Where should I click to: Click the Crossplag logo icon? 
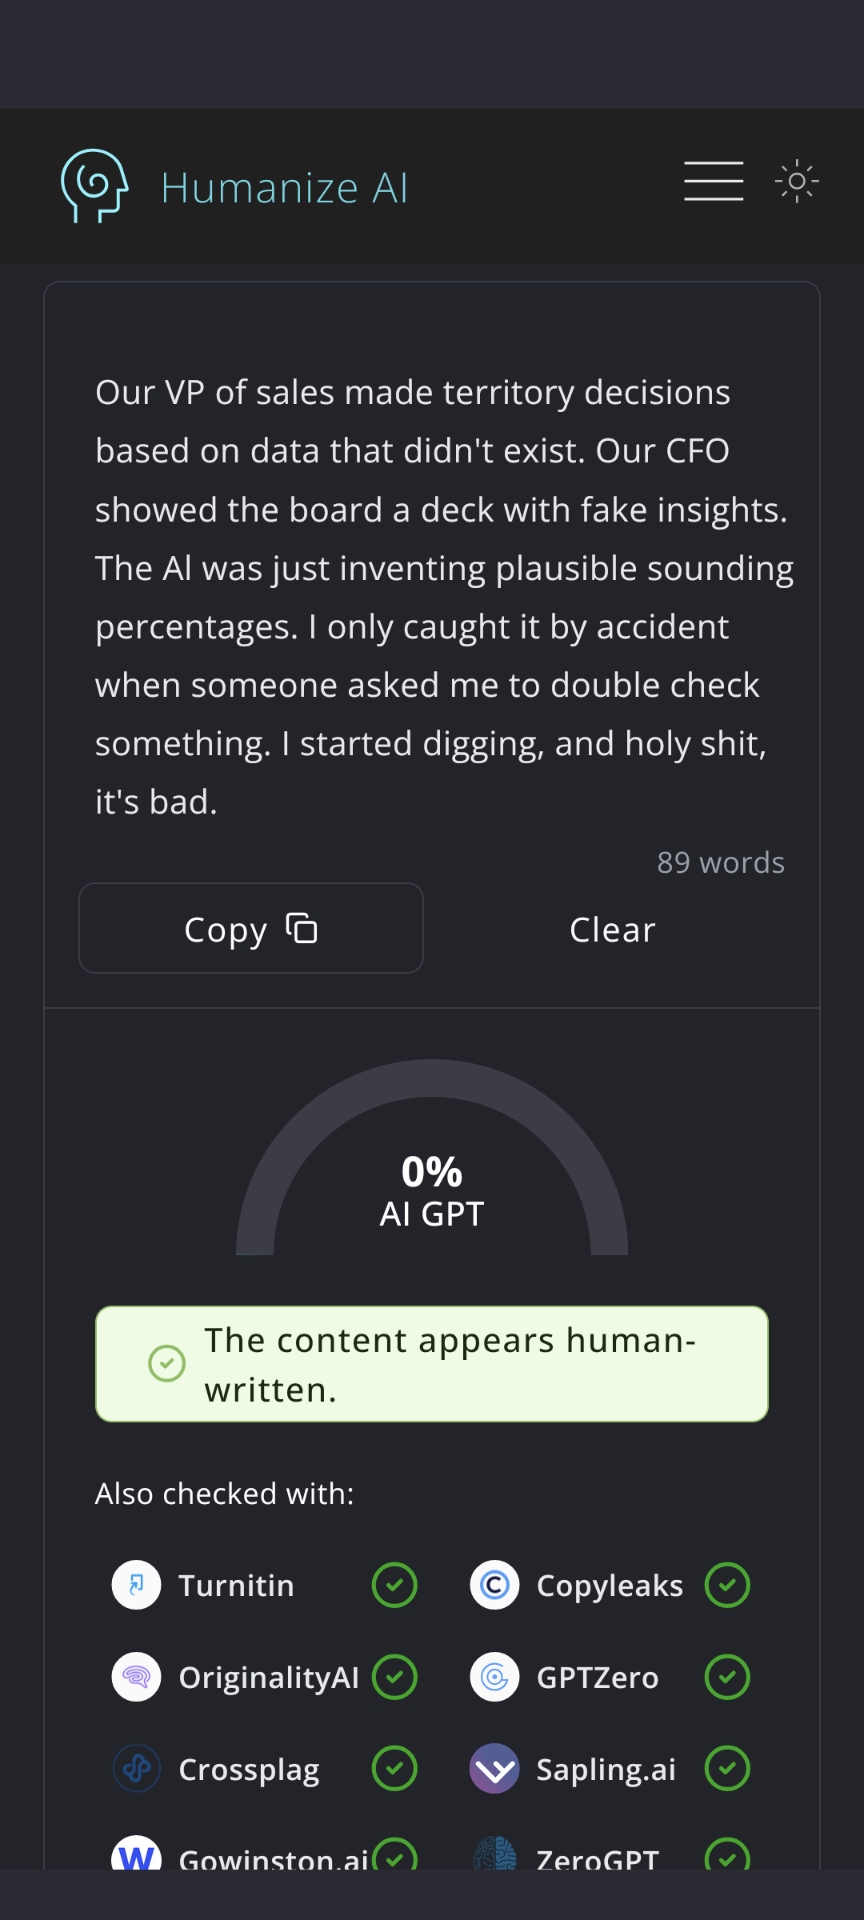click(136, 1769)
